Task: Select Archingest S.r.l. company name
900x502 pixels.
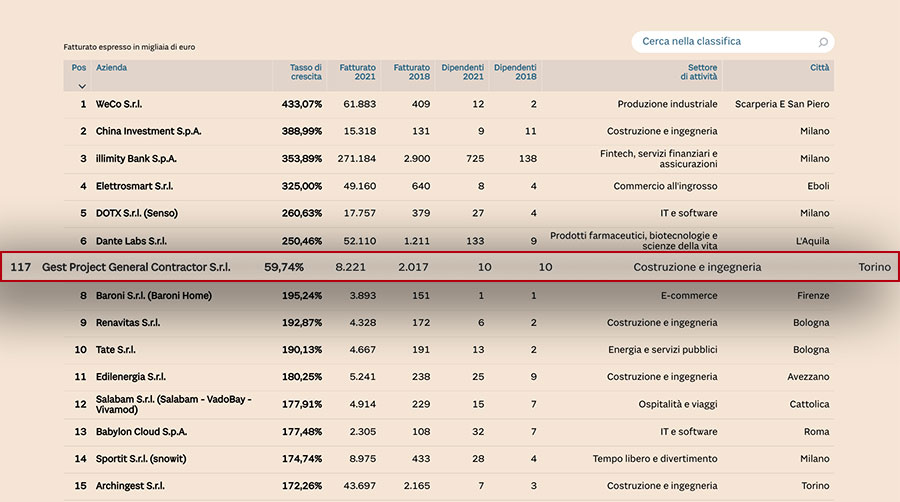Action: coord(130,486)
